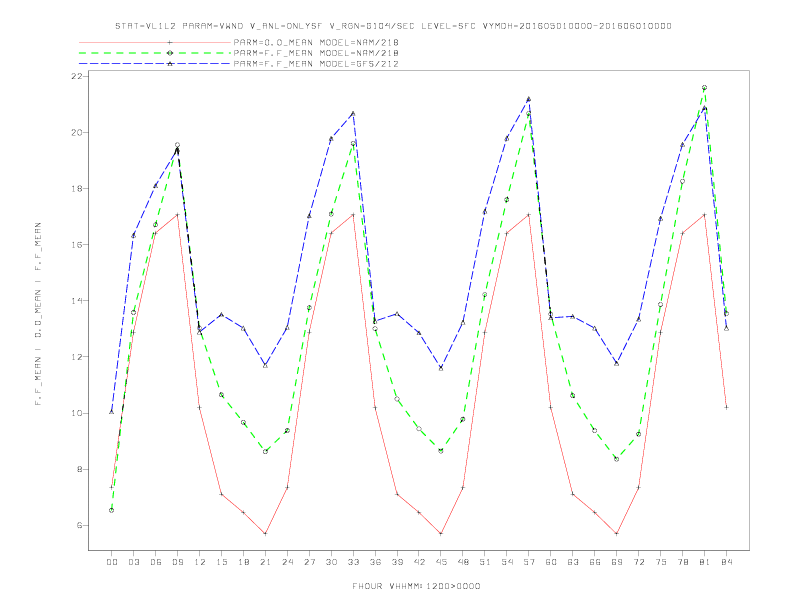Viewport: 792px width, 612px height.
Task: Click x-axis tick label 63
Action: point(573,562)
